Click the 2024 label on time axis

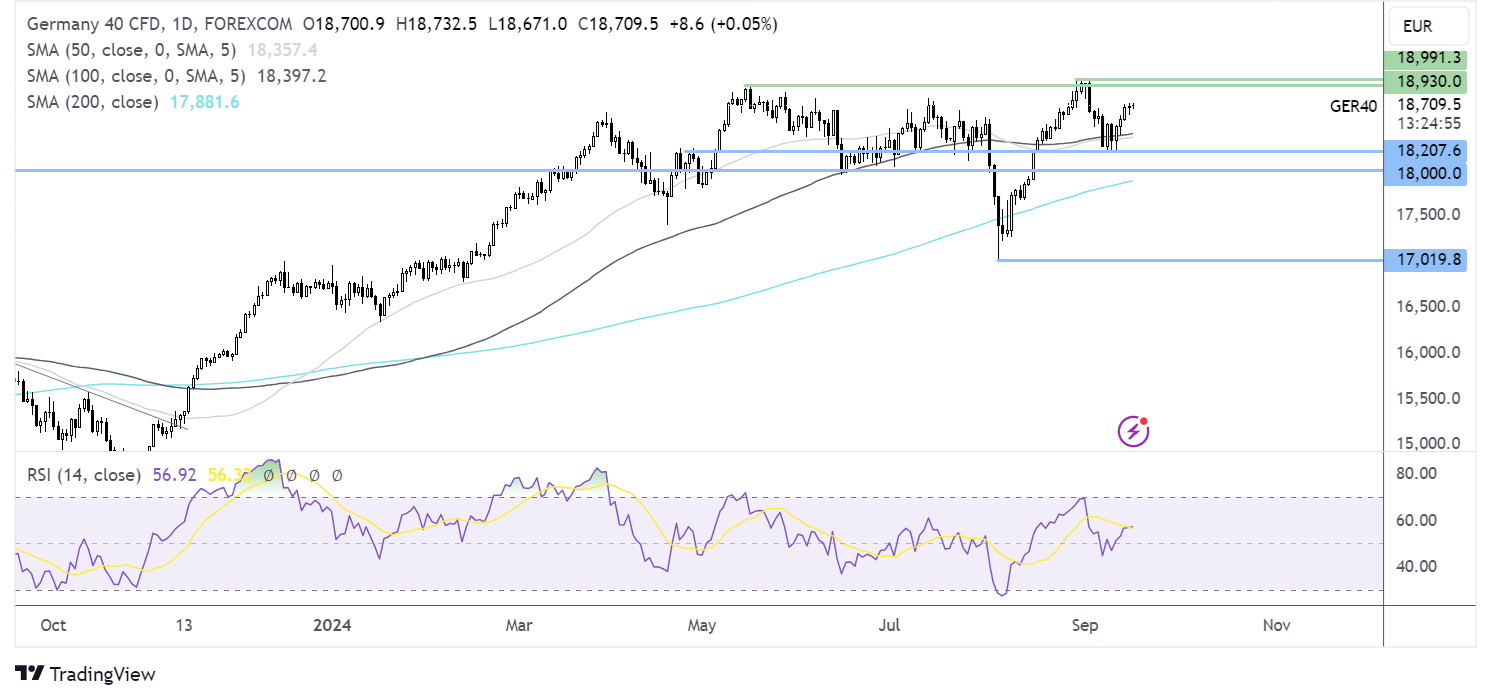[333, 626]
